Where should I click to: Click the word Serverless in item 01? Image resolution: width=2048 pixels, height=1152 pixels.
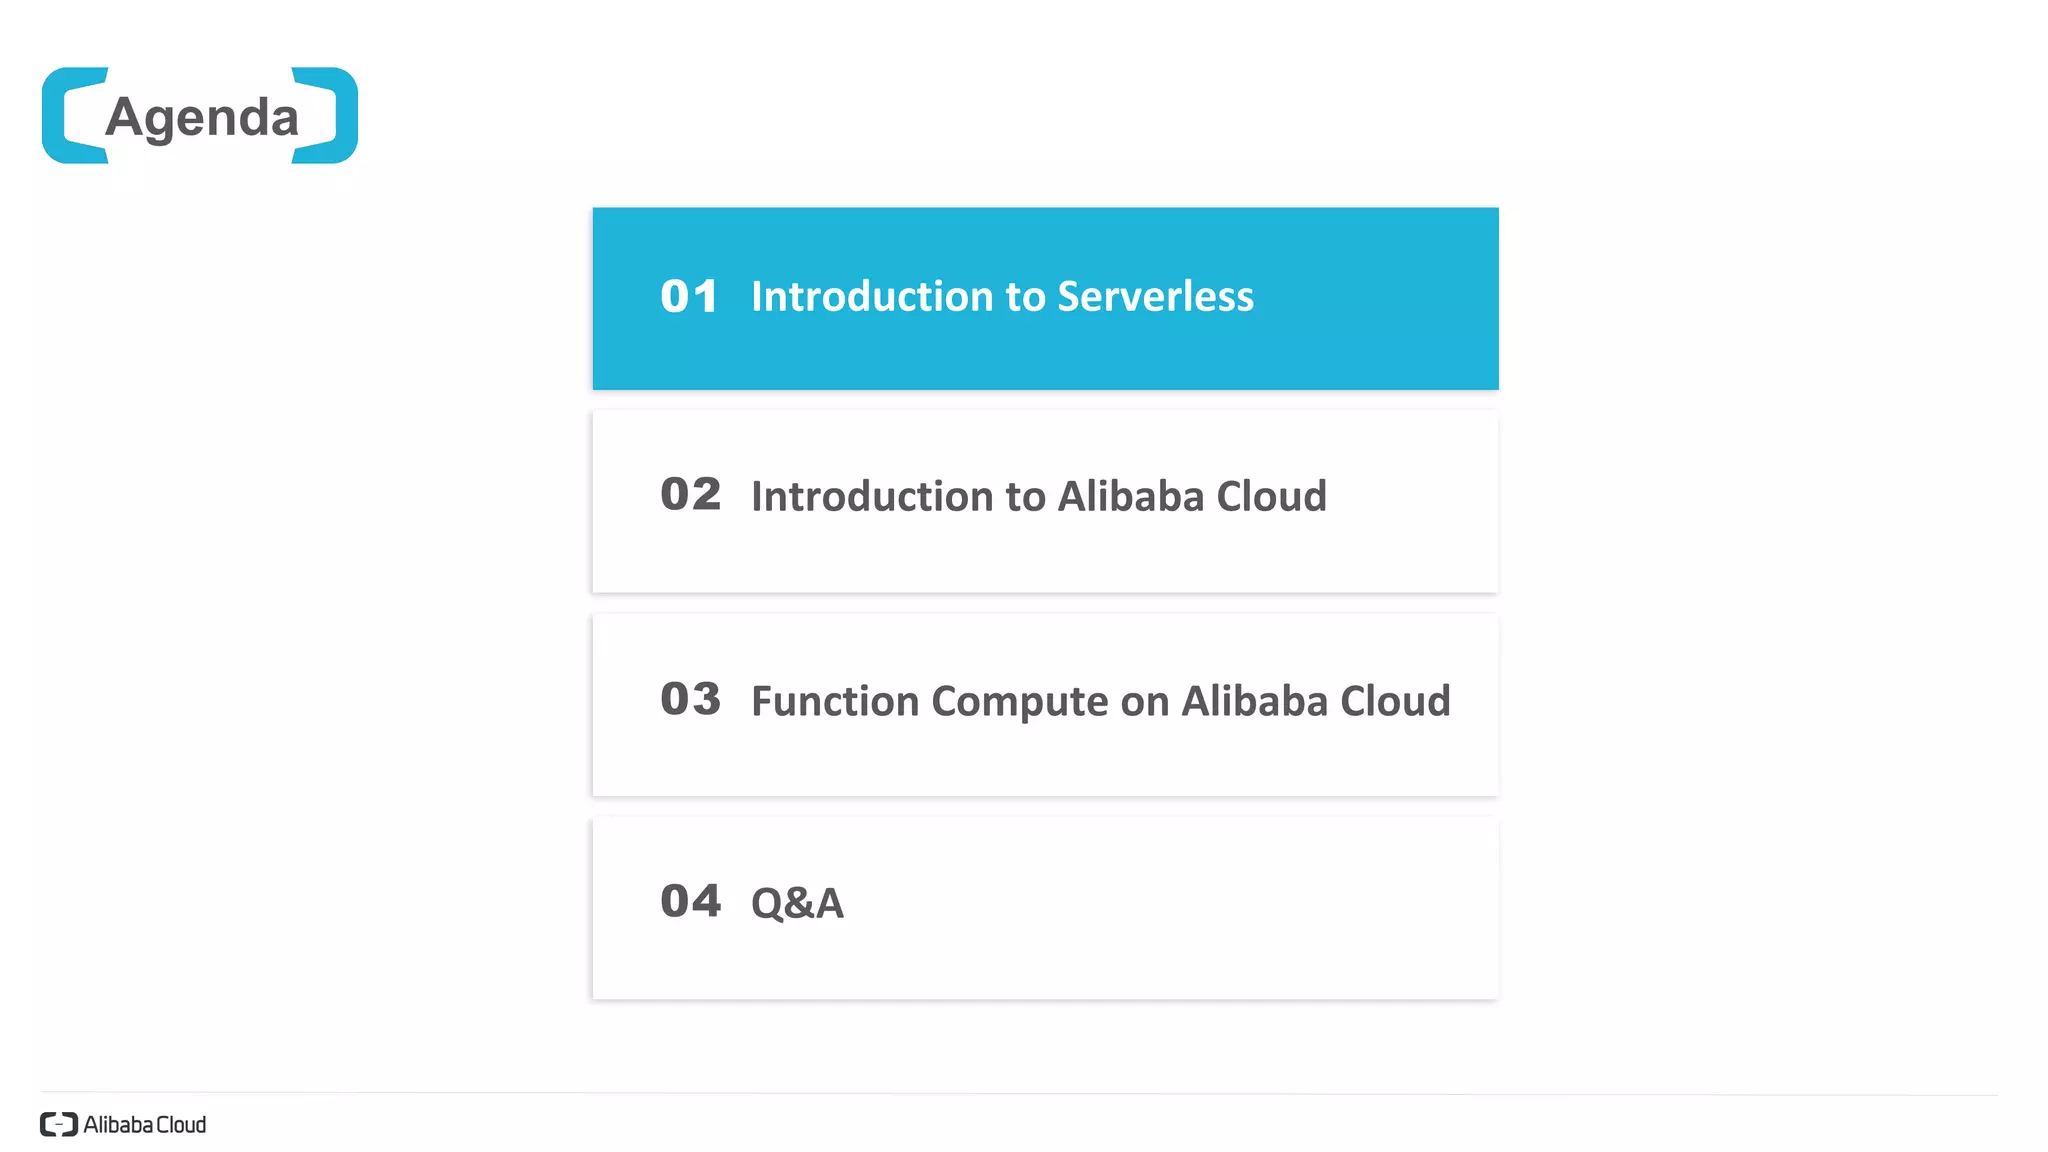point(1155,296)
